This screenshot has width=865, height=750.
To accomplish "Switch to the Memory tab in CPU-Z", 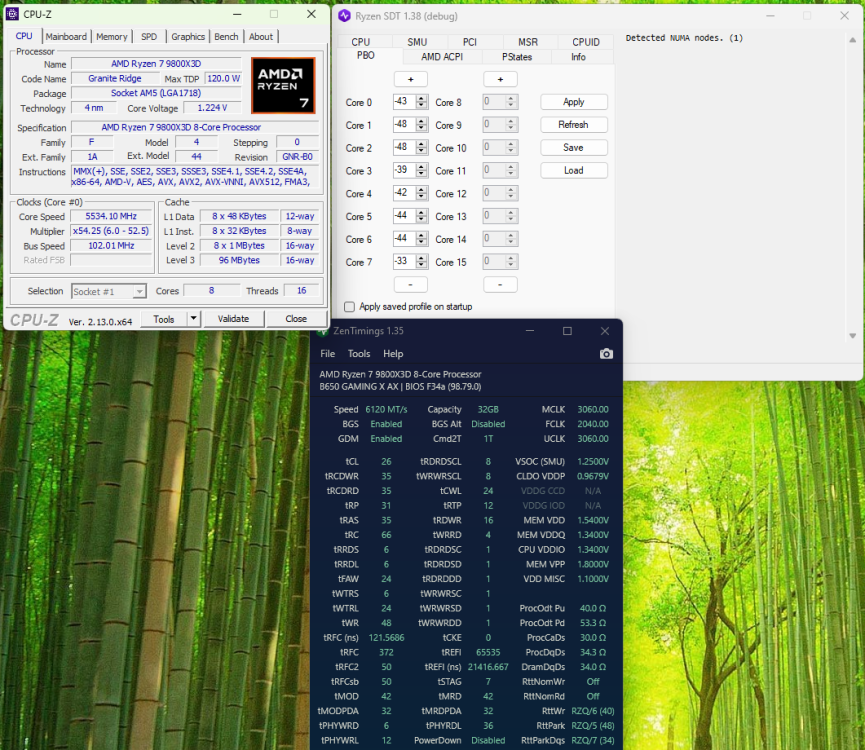I will coord(111,36).
